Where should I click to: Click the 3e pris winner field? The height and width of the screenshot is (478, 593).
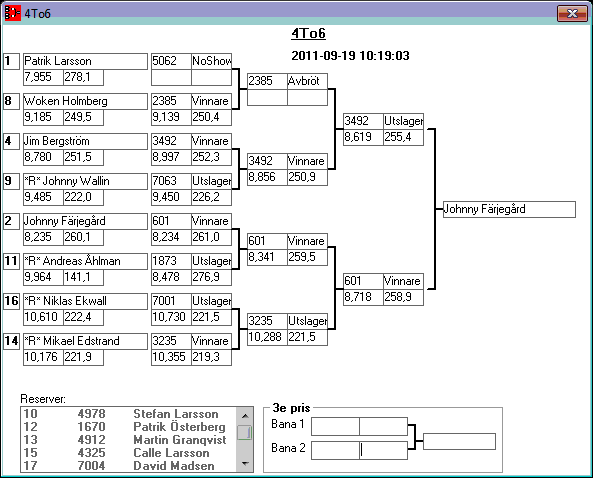point(459,442)
